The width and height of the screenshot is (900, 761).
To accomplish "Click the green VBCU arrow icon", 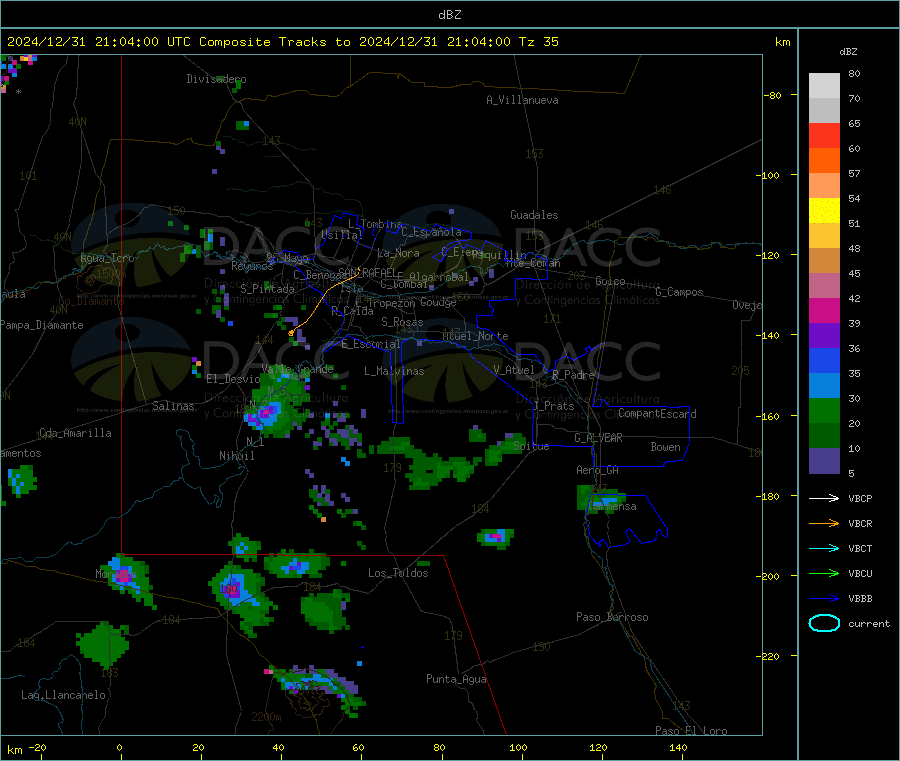I will pos(824,573).
